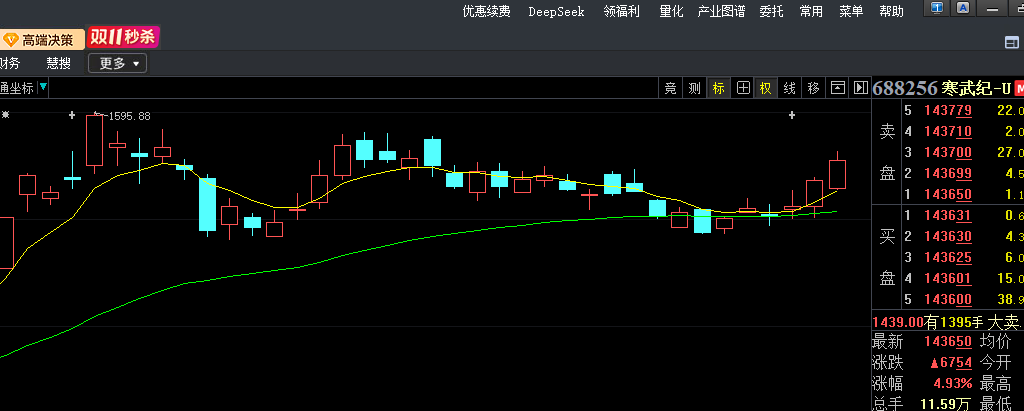1024x411 pixels.
Task: Click the hide right sidebar arrow icon
Action: [860, 88]
